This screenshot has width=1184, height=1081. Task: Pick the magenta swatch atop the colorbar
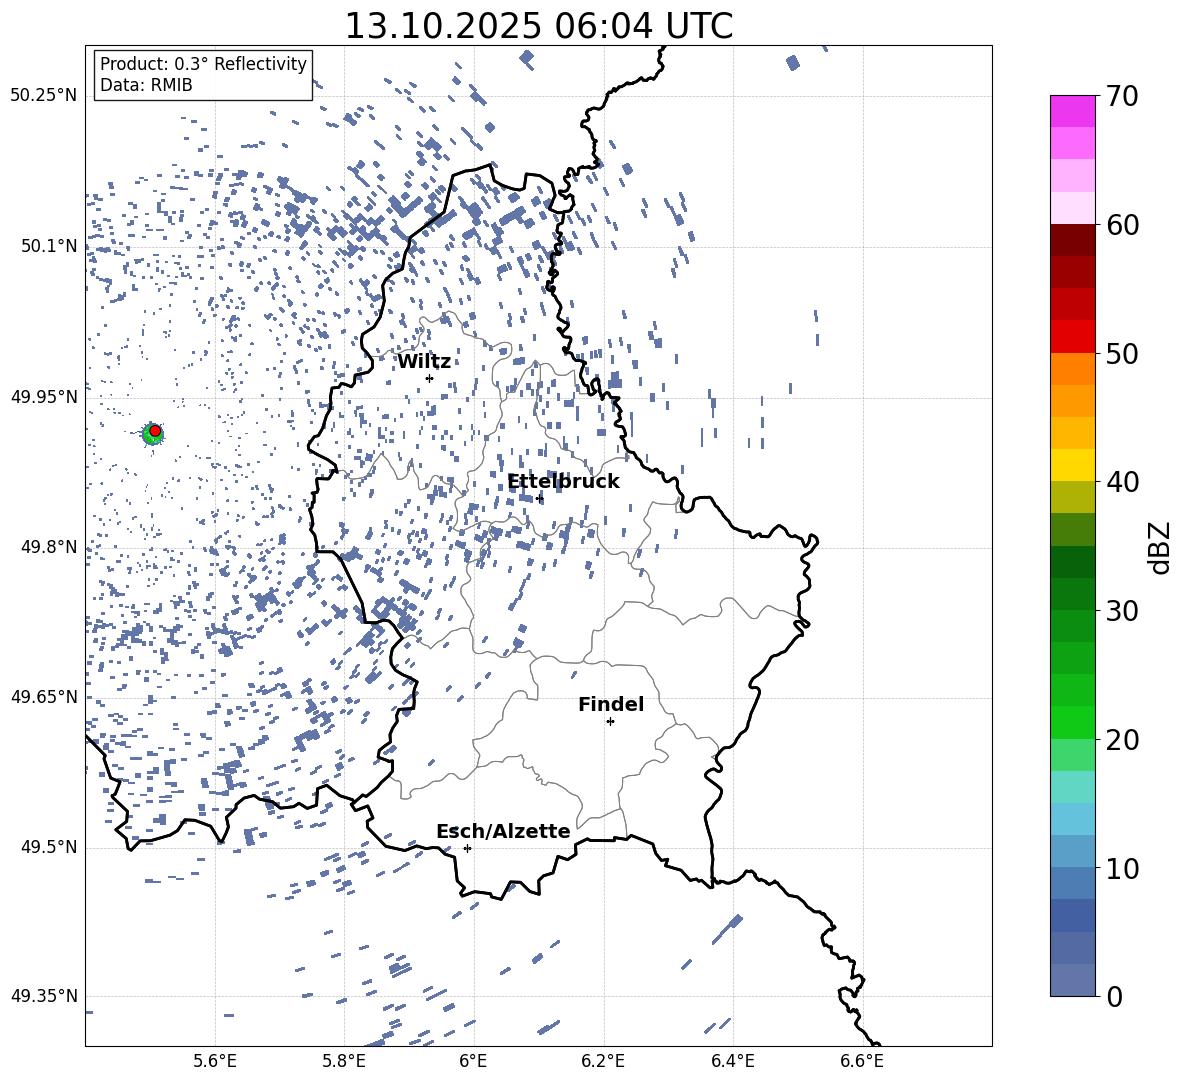click(1073, 112)
